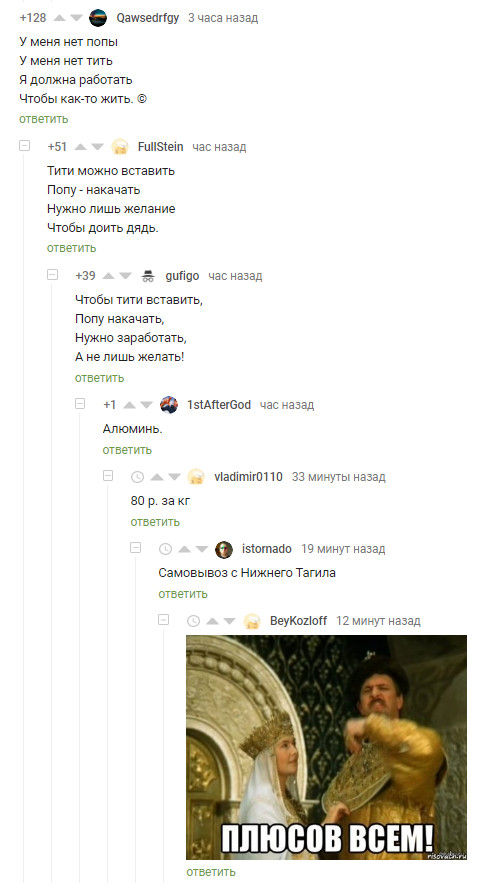Collapse the gufigo reply branch
Screen dimensions: 496x883
point(52,275)
